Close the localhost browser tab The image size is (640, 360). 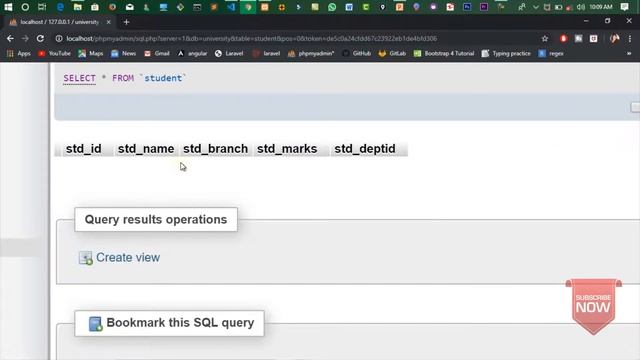click(x=108, y=22)
